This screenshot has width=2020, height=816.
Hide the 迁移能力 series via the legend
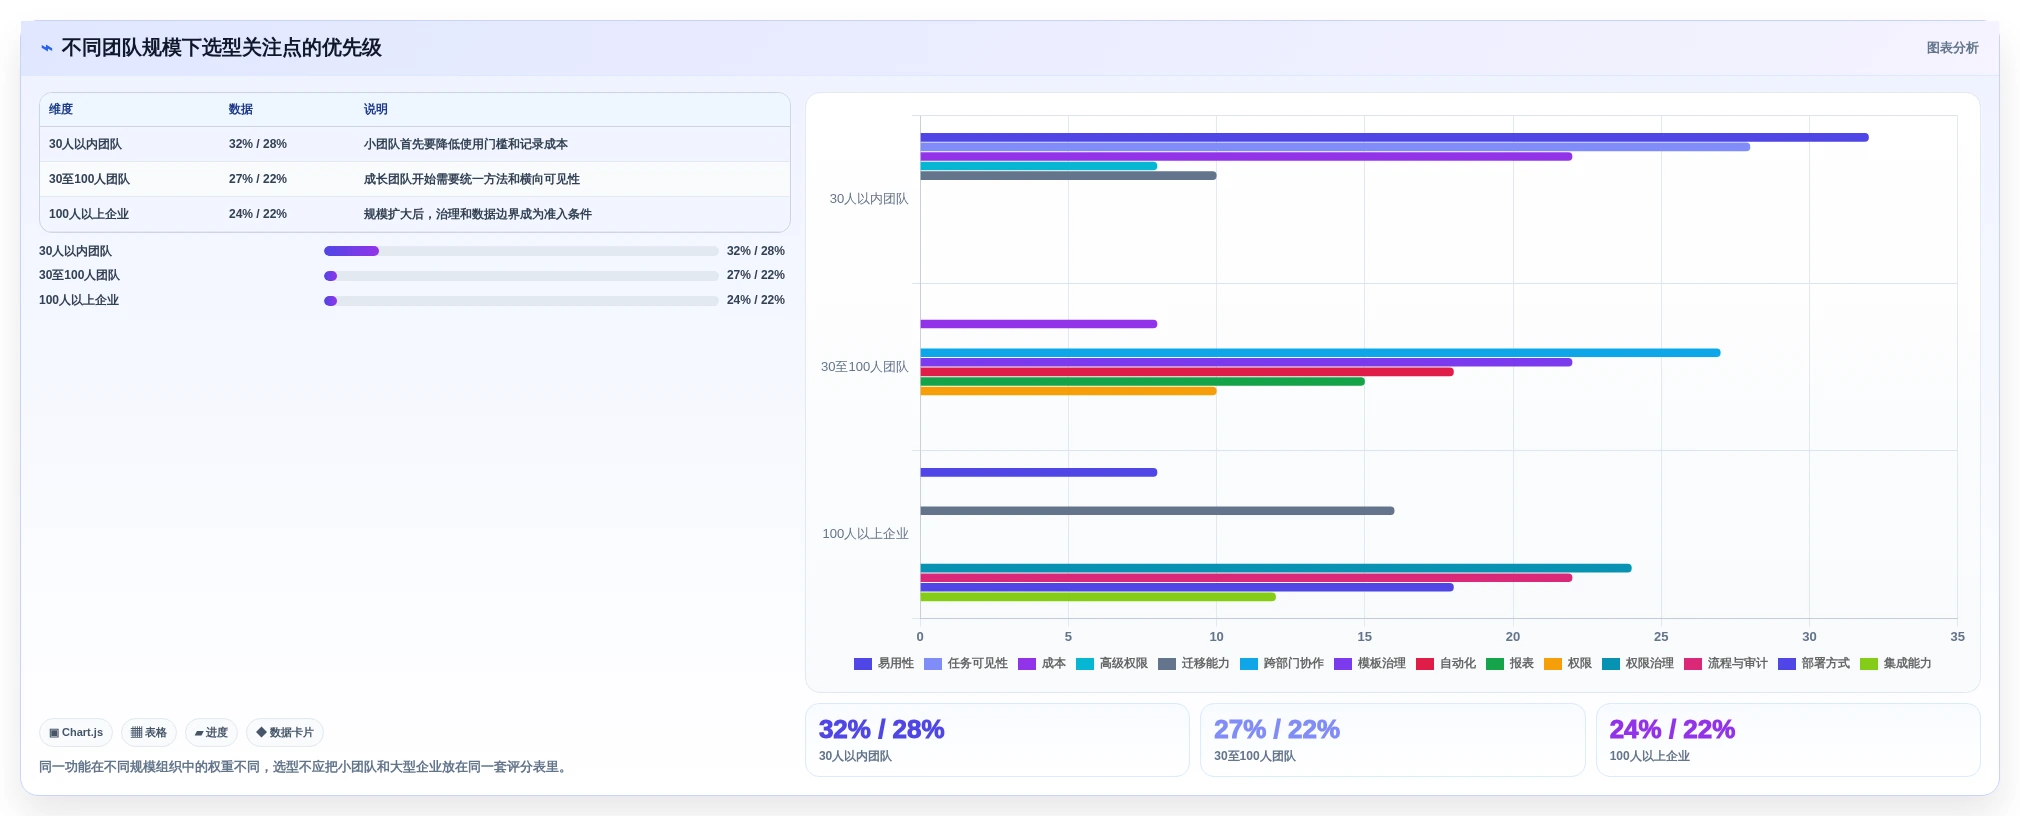(x=1194, y=664)
